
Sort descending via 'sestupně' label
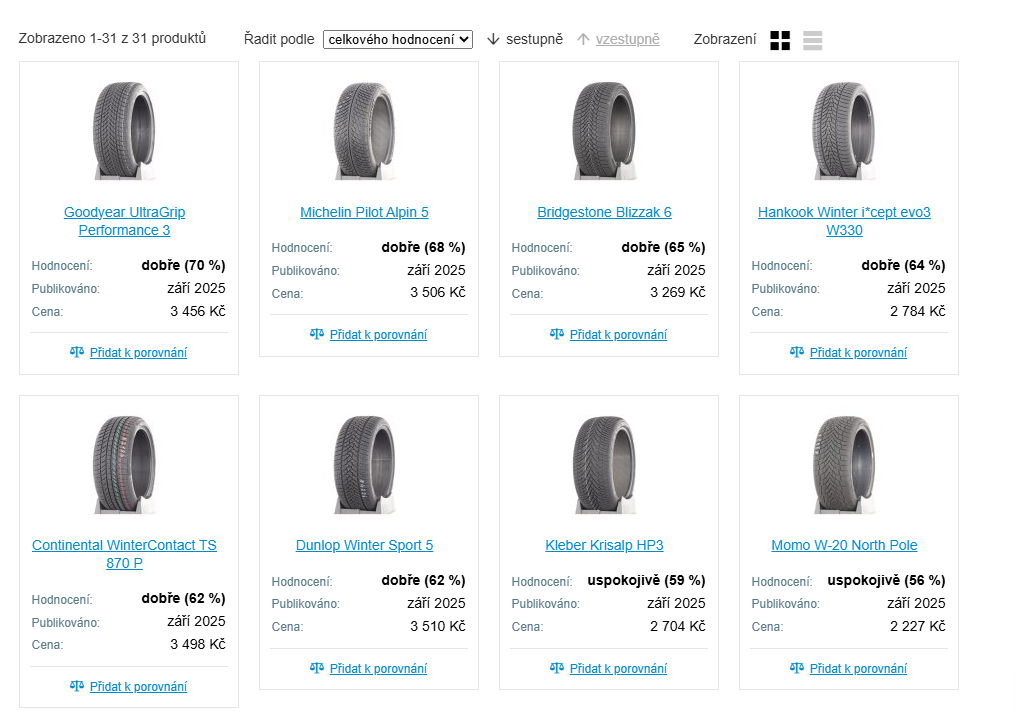[534, 39]
